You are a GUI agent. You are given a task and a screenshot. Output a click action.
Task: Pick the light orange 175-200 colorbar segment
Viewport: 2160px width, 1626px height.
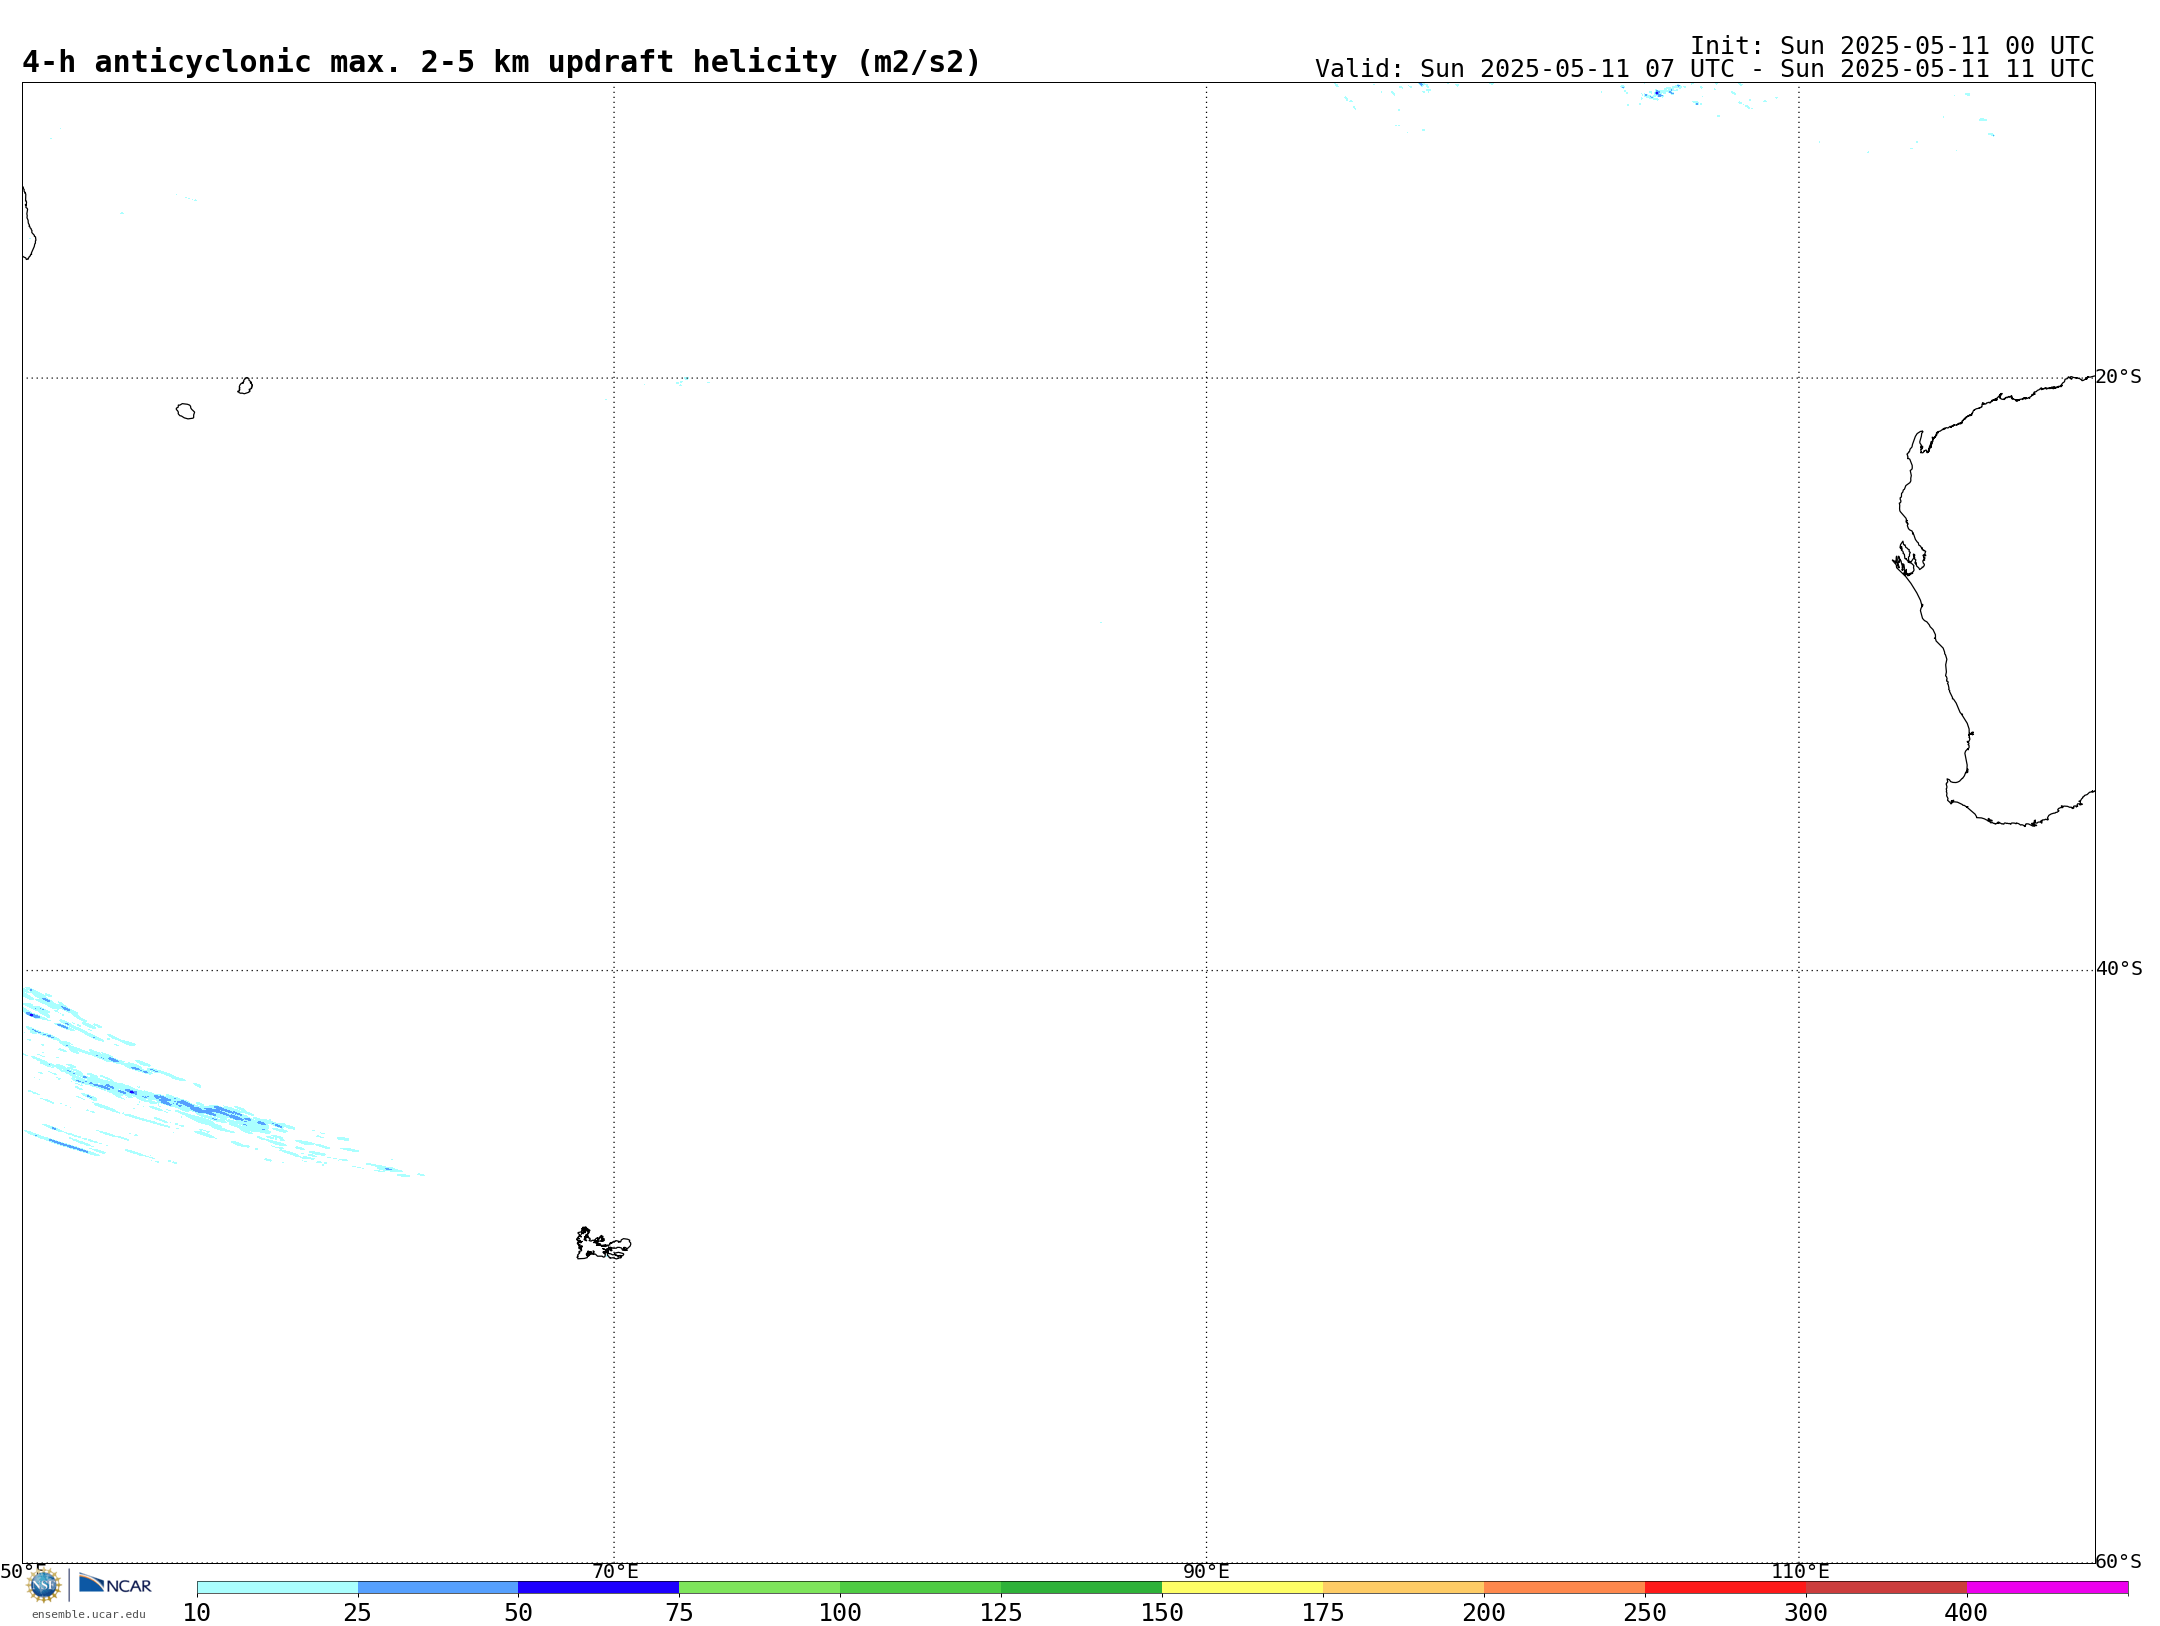(1404, 1588)
